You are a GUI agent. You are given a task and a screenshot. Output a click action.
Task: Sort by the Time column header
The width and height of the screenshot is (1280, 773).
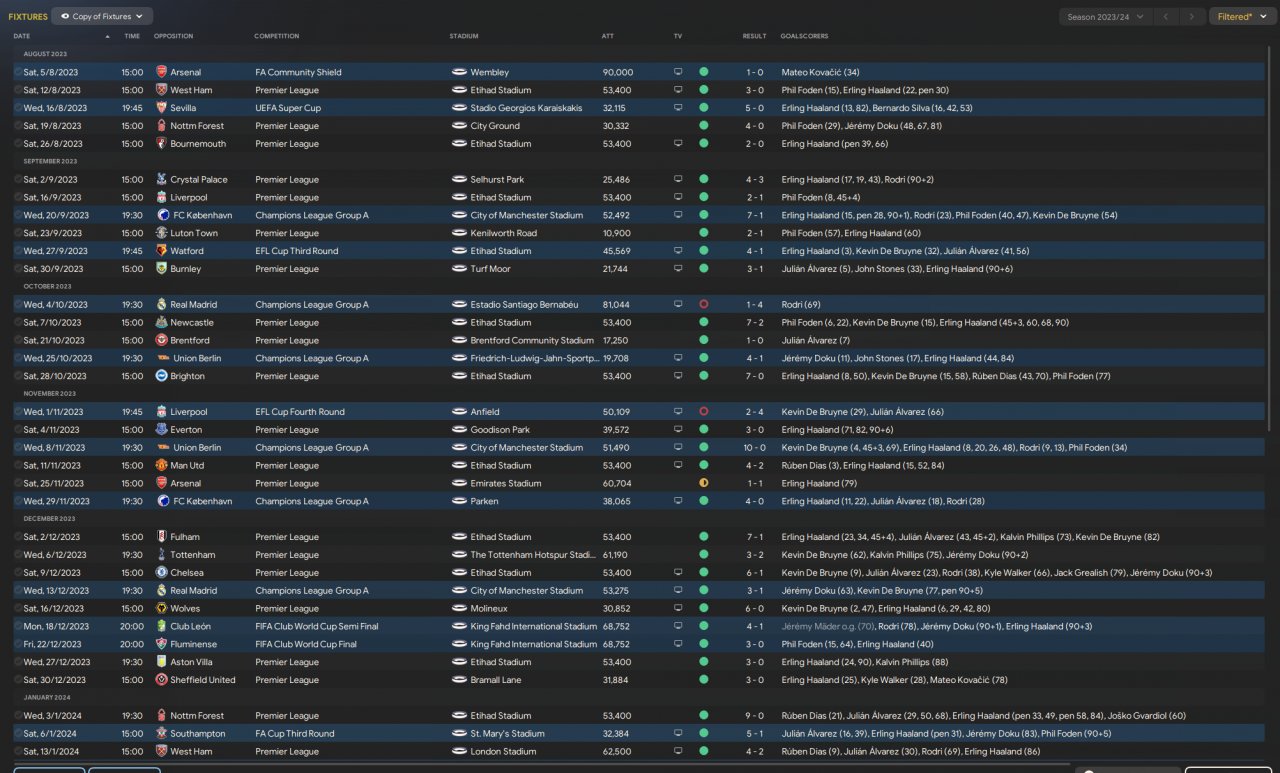[x=132, y=37]
